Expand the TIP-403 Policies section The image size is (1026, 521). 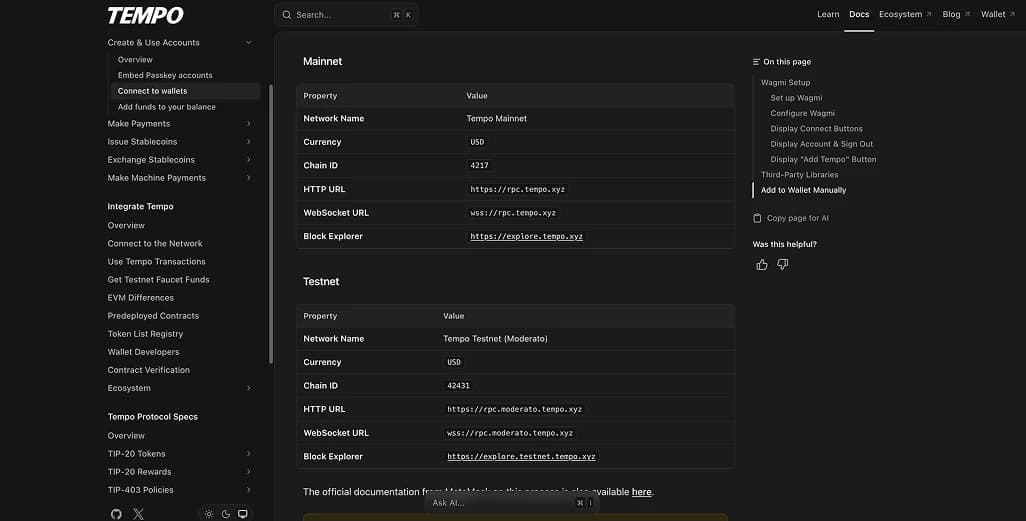click(x=249, y=490)
